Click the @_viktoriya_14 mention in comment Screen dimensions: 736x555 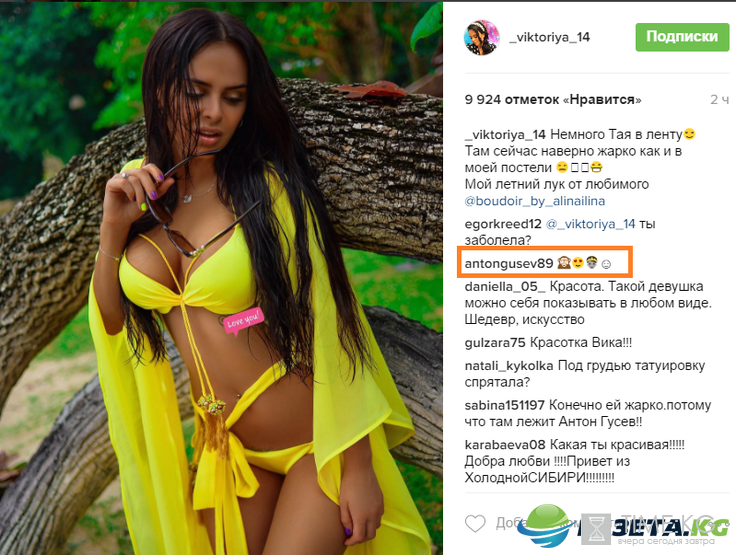point(590,224)
